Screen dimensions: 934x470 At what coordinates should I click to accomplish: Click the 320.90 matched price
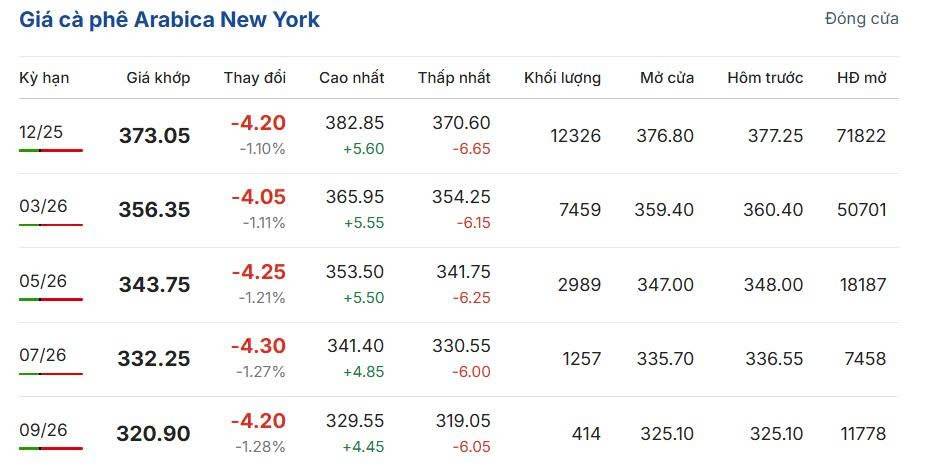click(153, 434)
